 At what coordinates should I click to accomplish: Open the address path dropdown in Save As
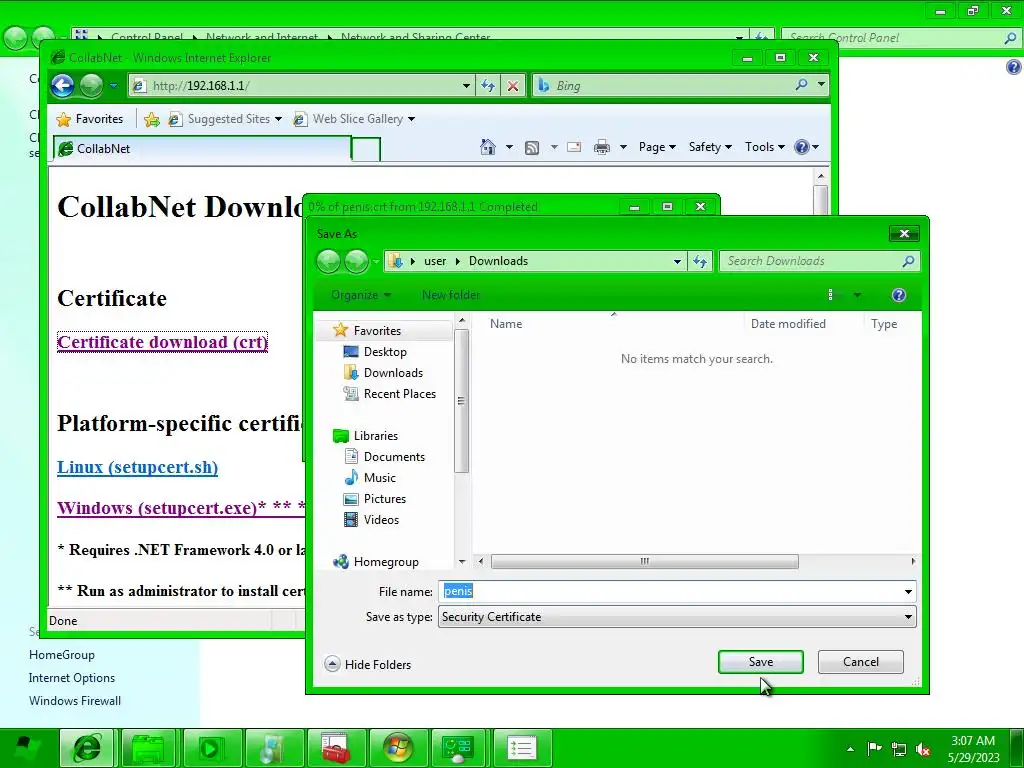pos(677,261)
